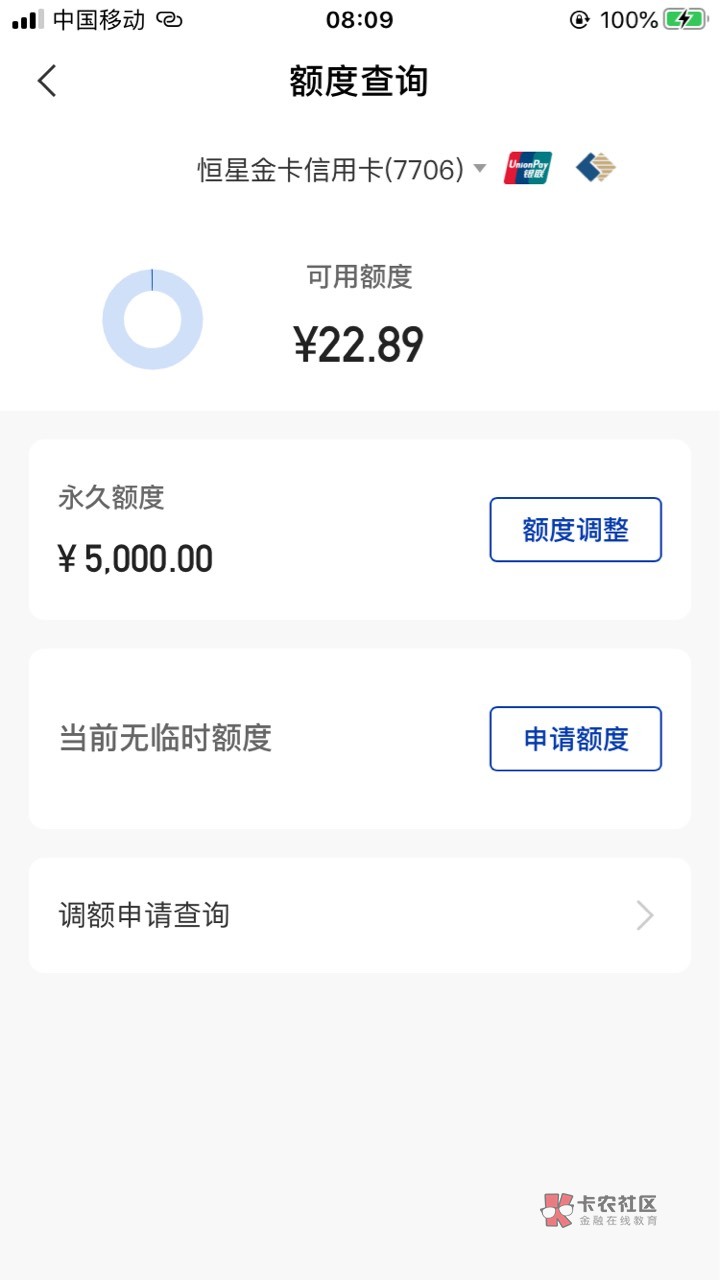720x1280 pixels.
Task: Tap the back arrow icon
Action: tap(47, 81)
